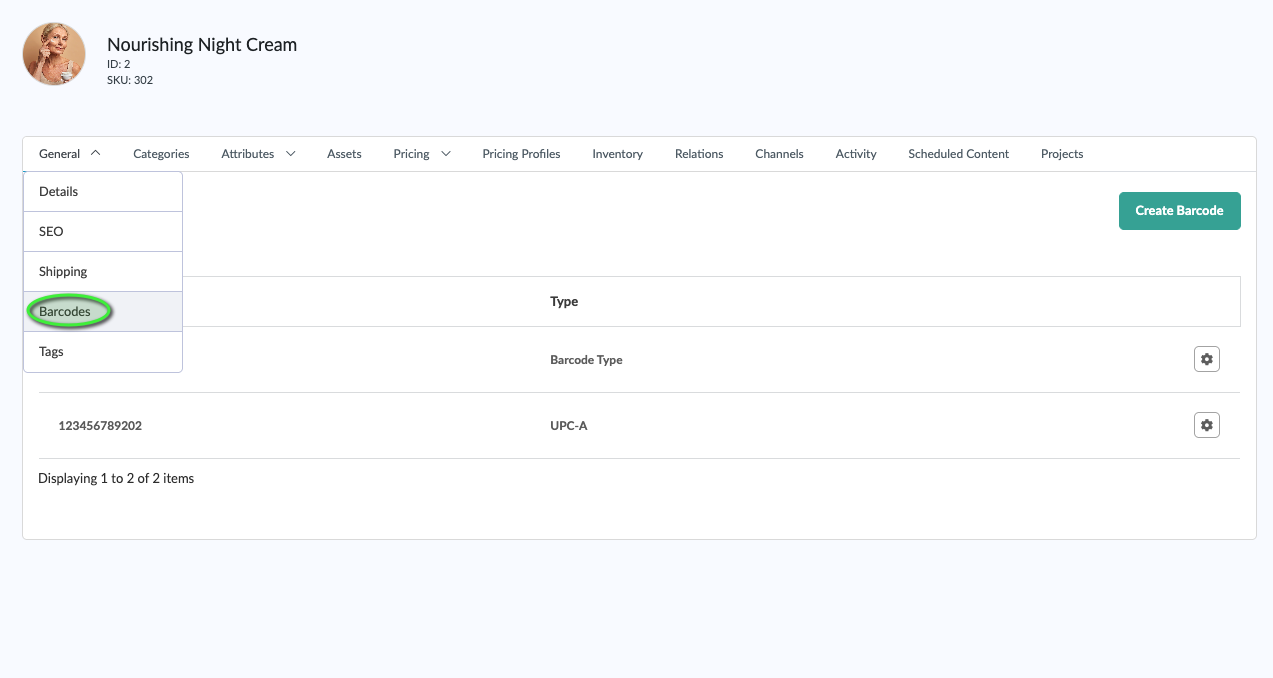Open Tags from the General menu
Image resolution: width=1273 pixels, height=678 pixels.
[x=51, y=351]
